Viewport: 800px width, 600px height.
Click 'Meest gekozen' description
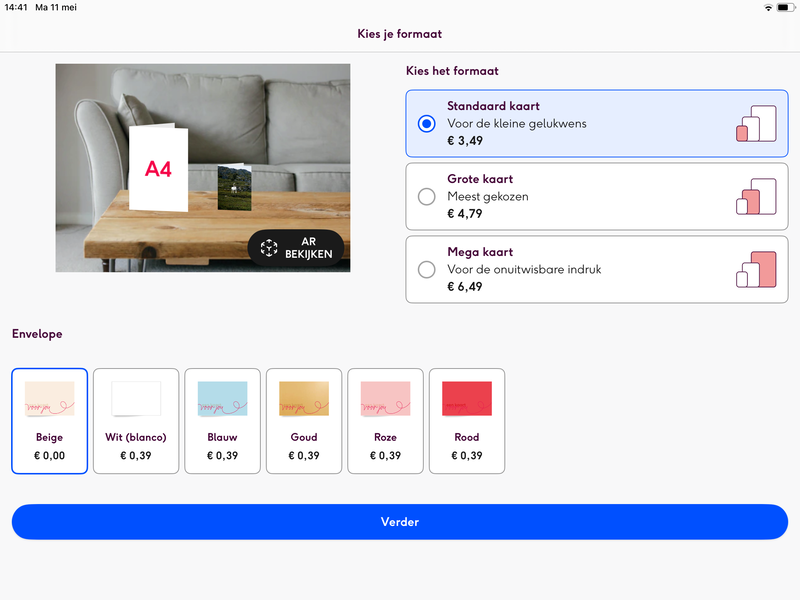(488, 196)
